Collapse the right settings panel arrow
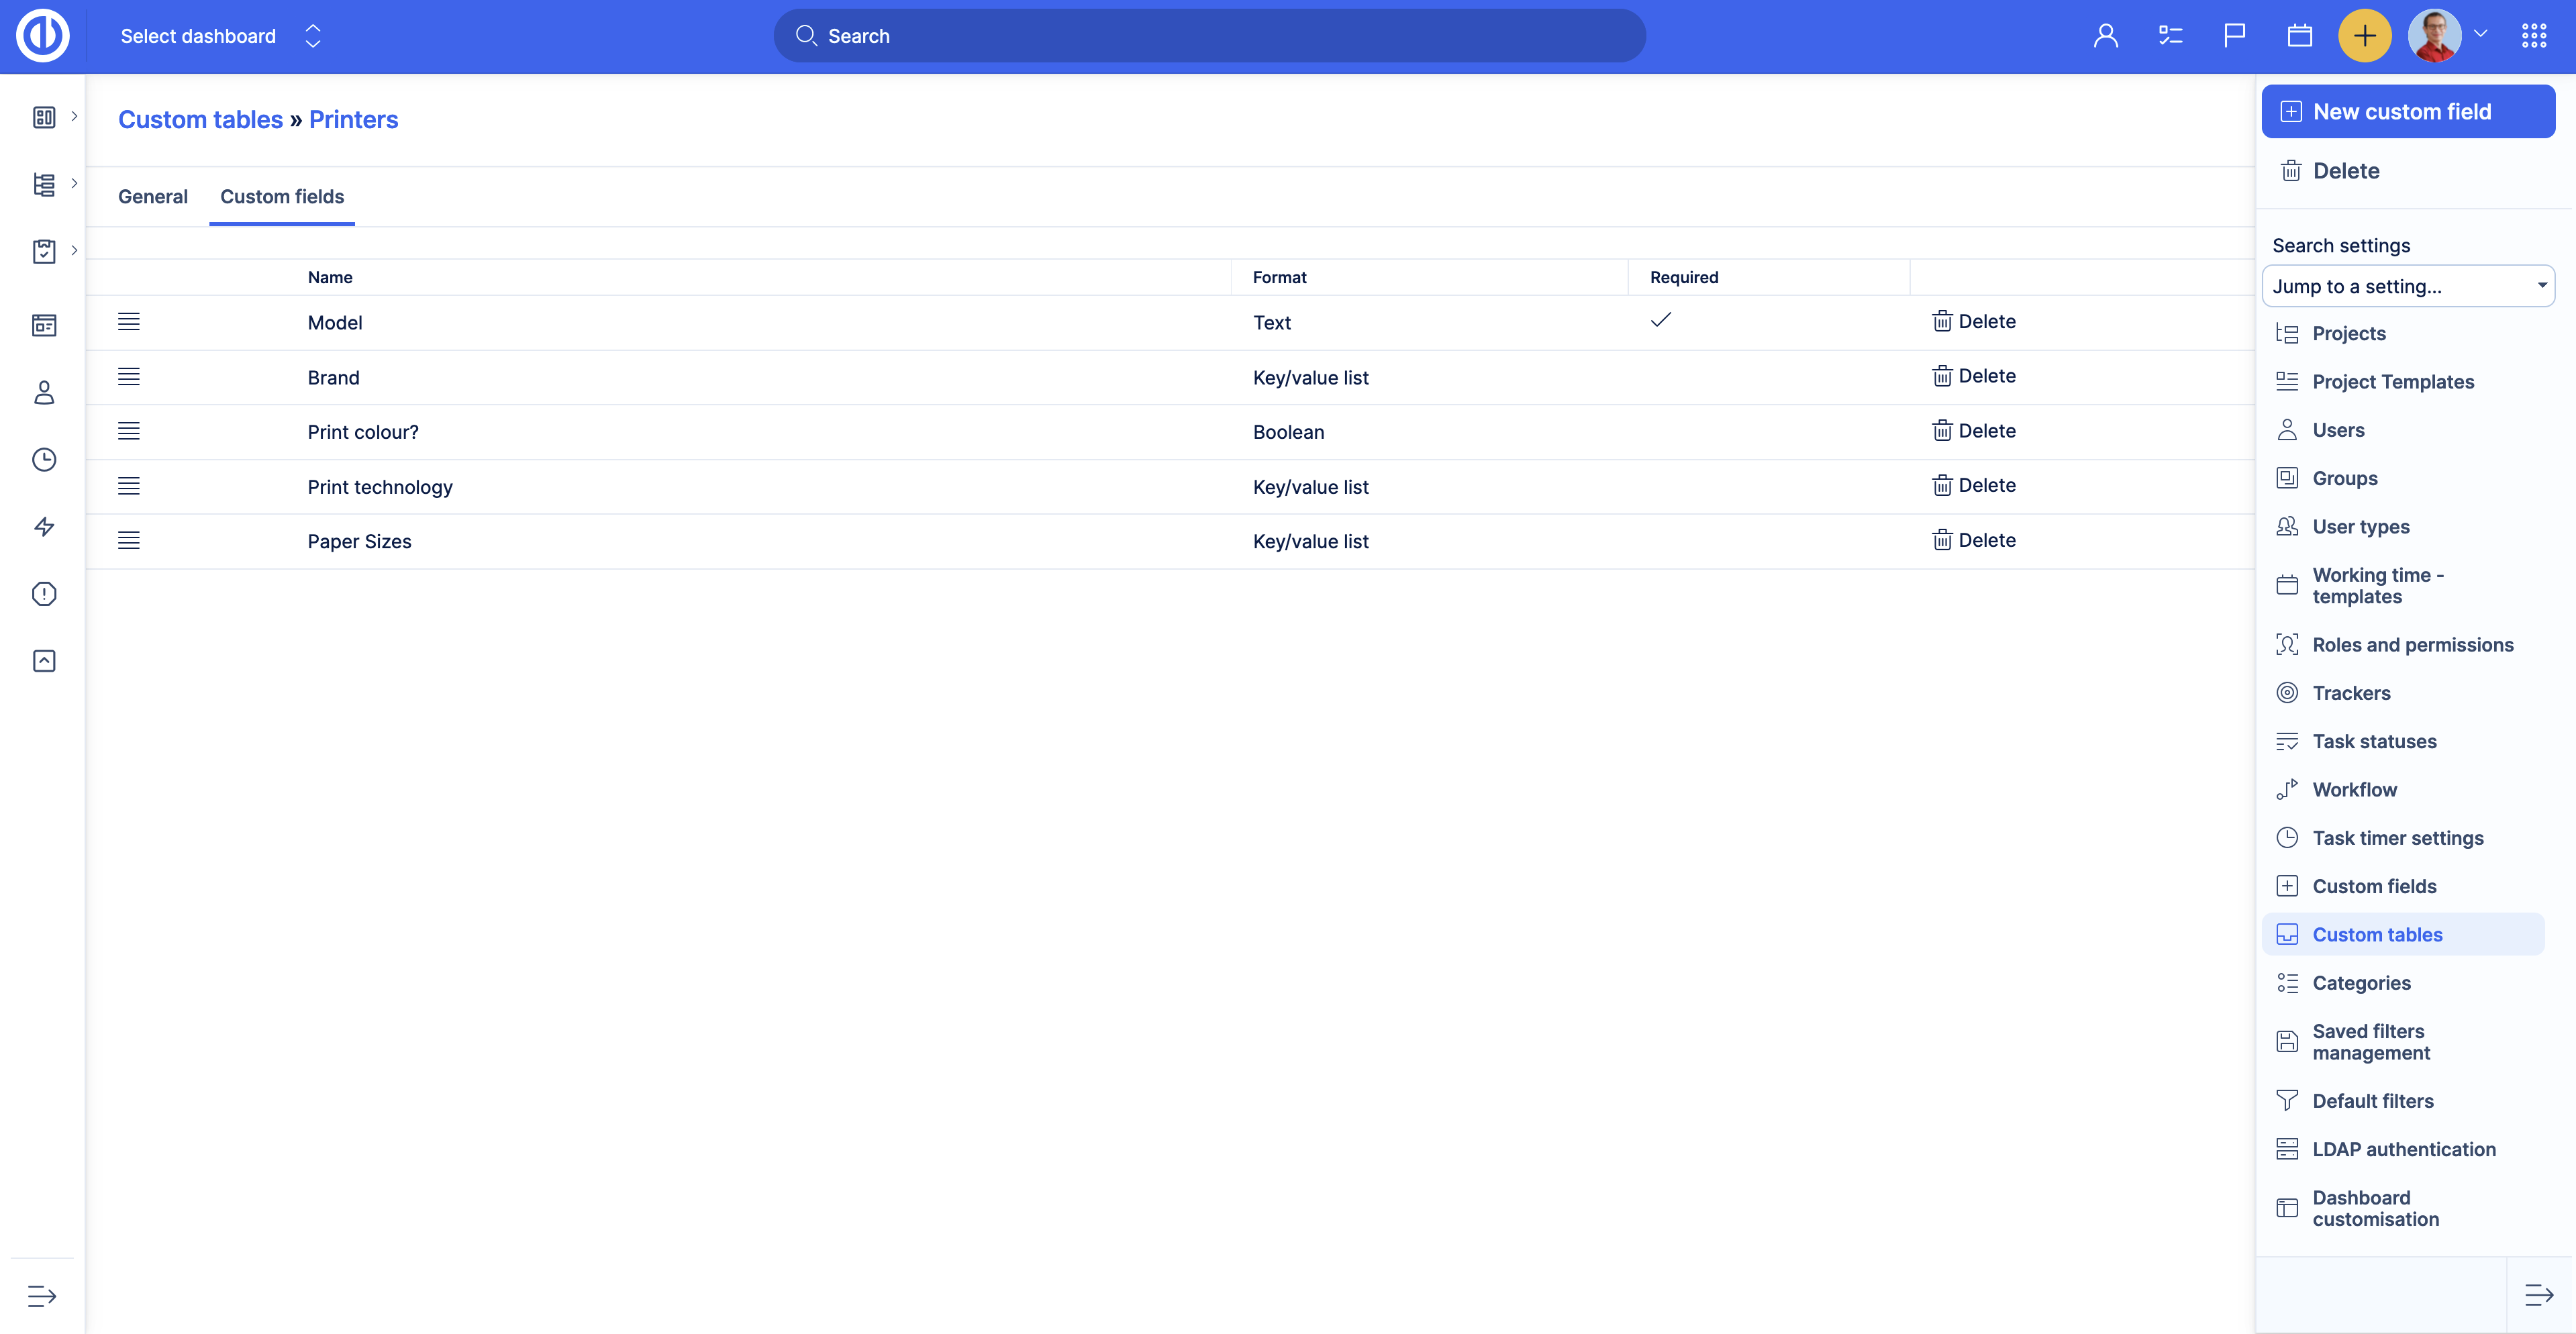2576x1334 pixels. pos(2538,1295)
